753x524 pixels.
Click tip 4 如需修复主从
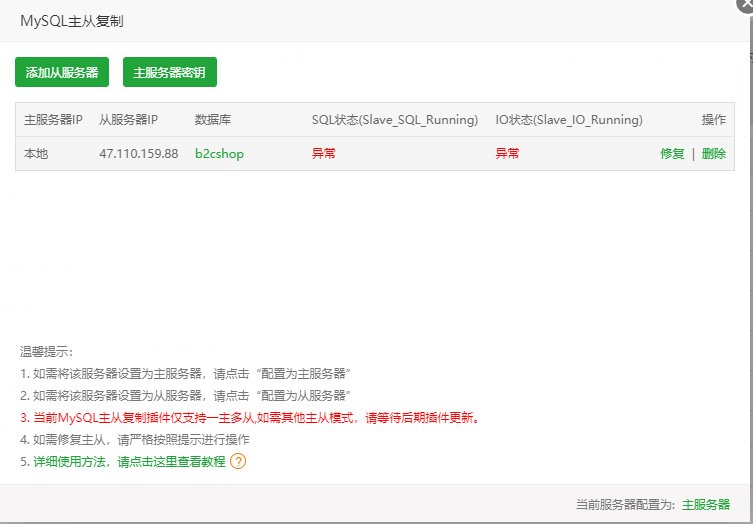coord(135,439)
